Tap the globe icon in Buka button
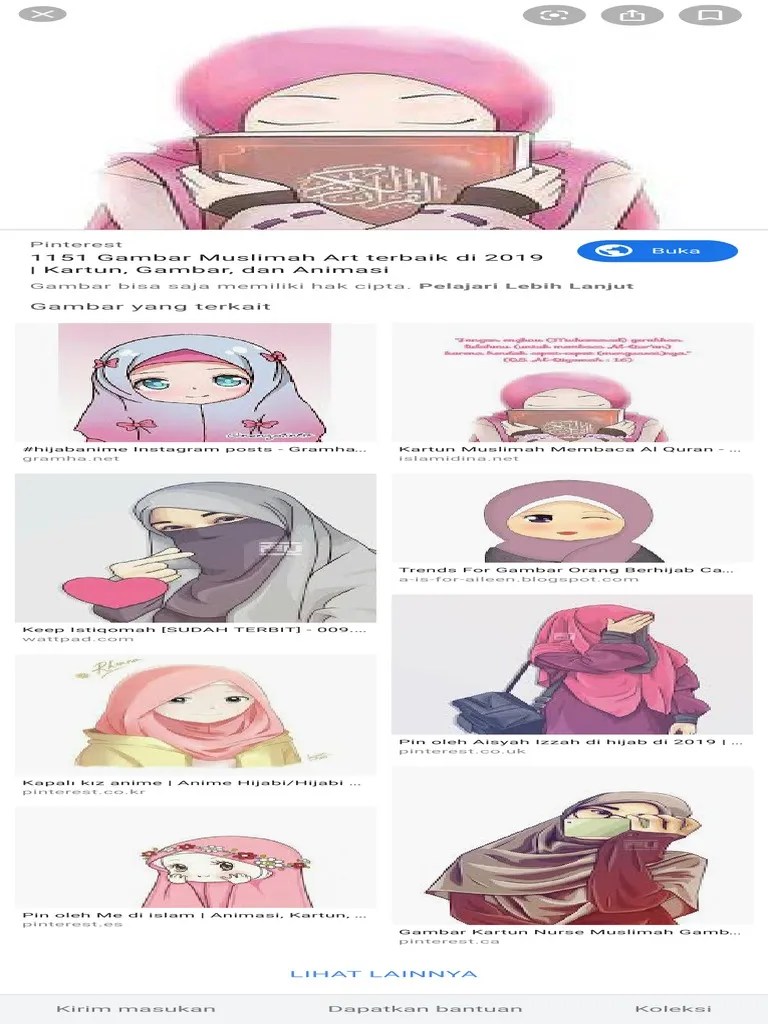This screenshot has width=768, height=1024. click(x=613, y=251)
